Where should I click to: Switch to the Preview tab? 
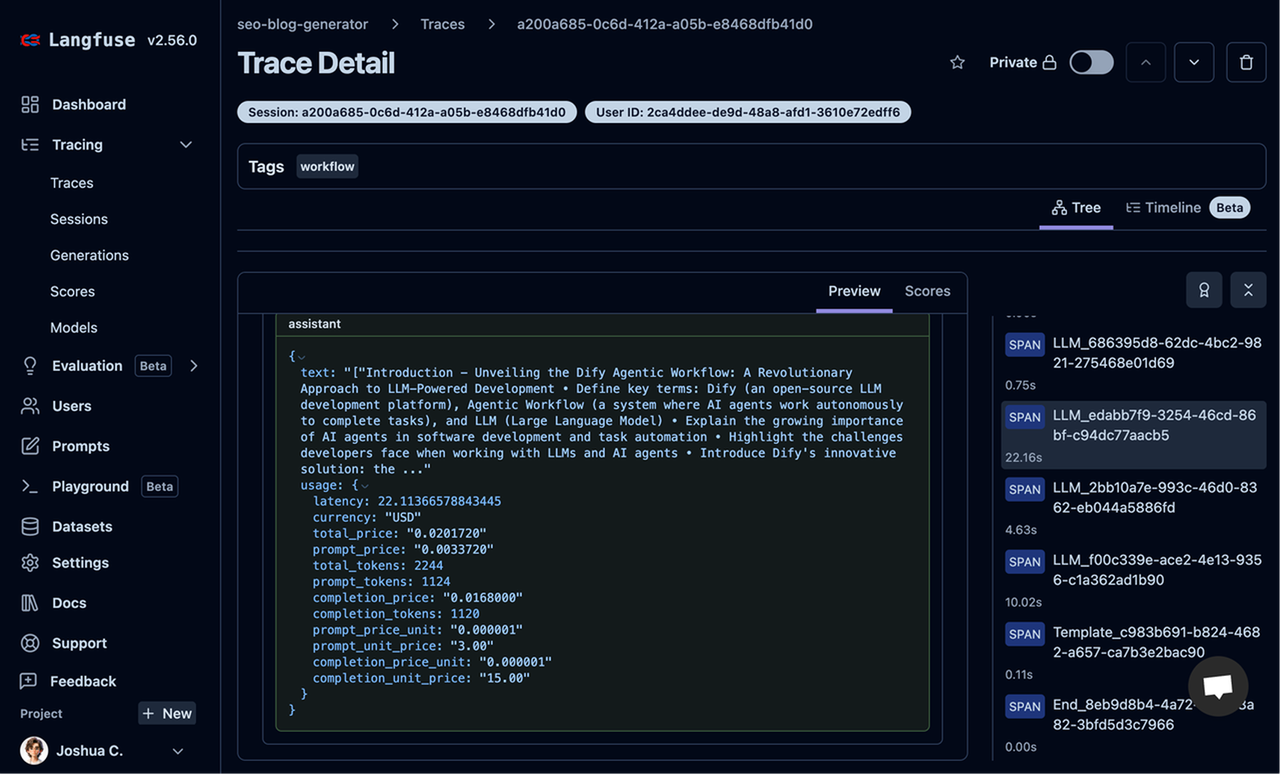(x=854, y=291)
